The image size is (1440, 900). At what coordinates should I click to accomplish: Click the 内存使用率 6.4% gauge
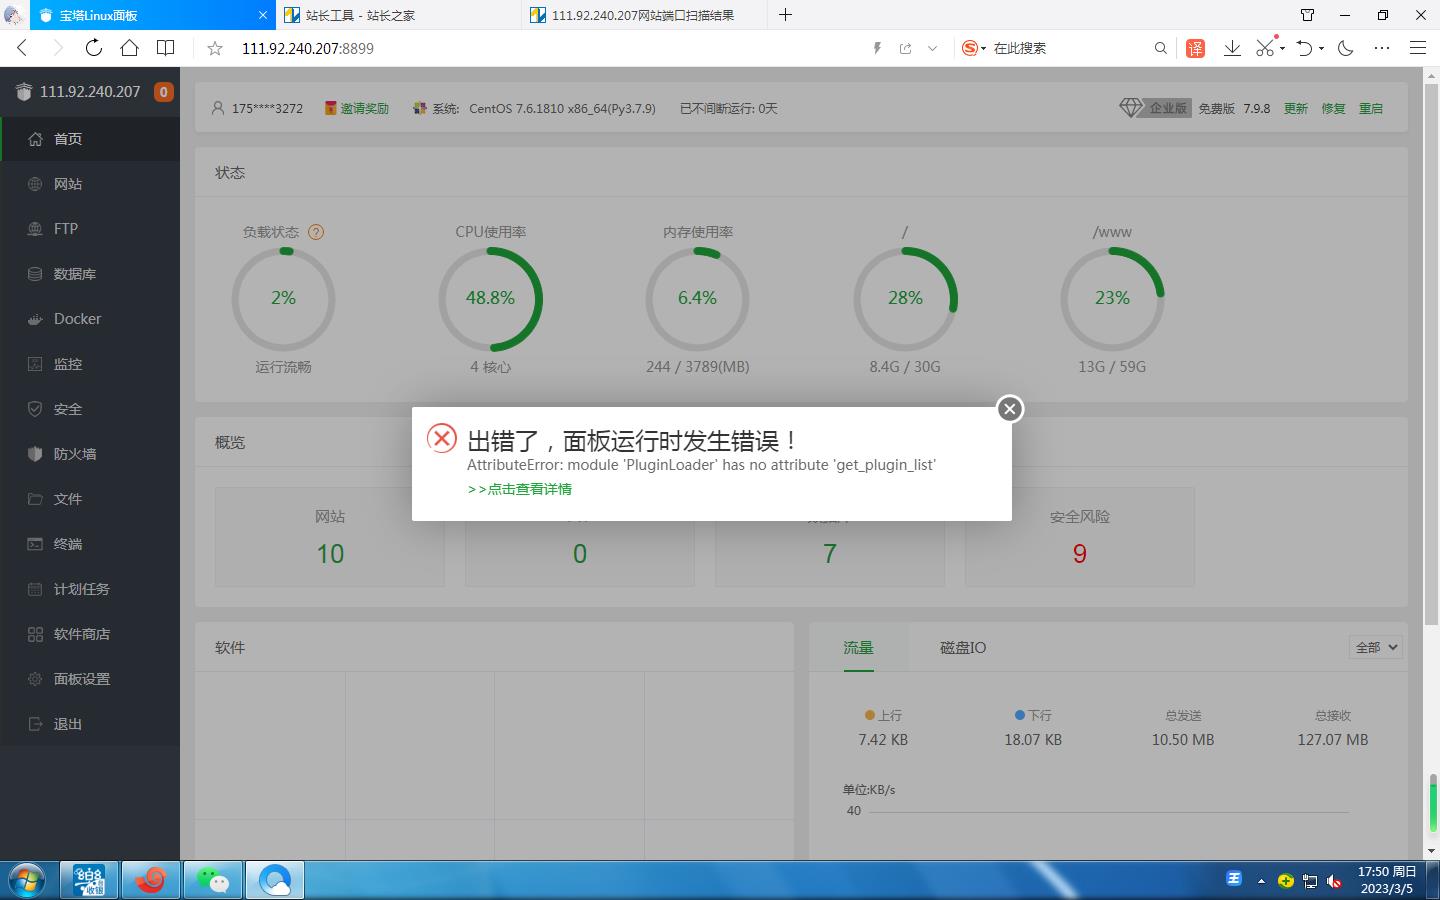click(697, 298)
